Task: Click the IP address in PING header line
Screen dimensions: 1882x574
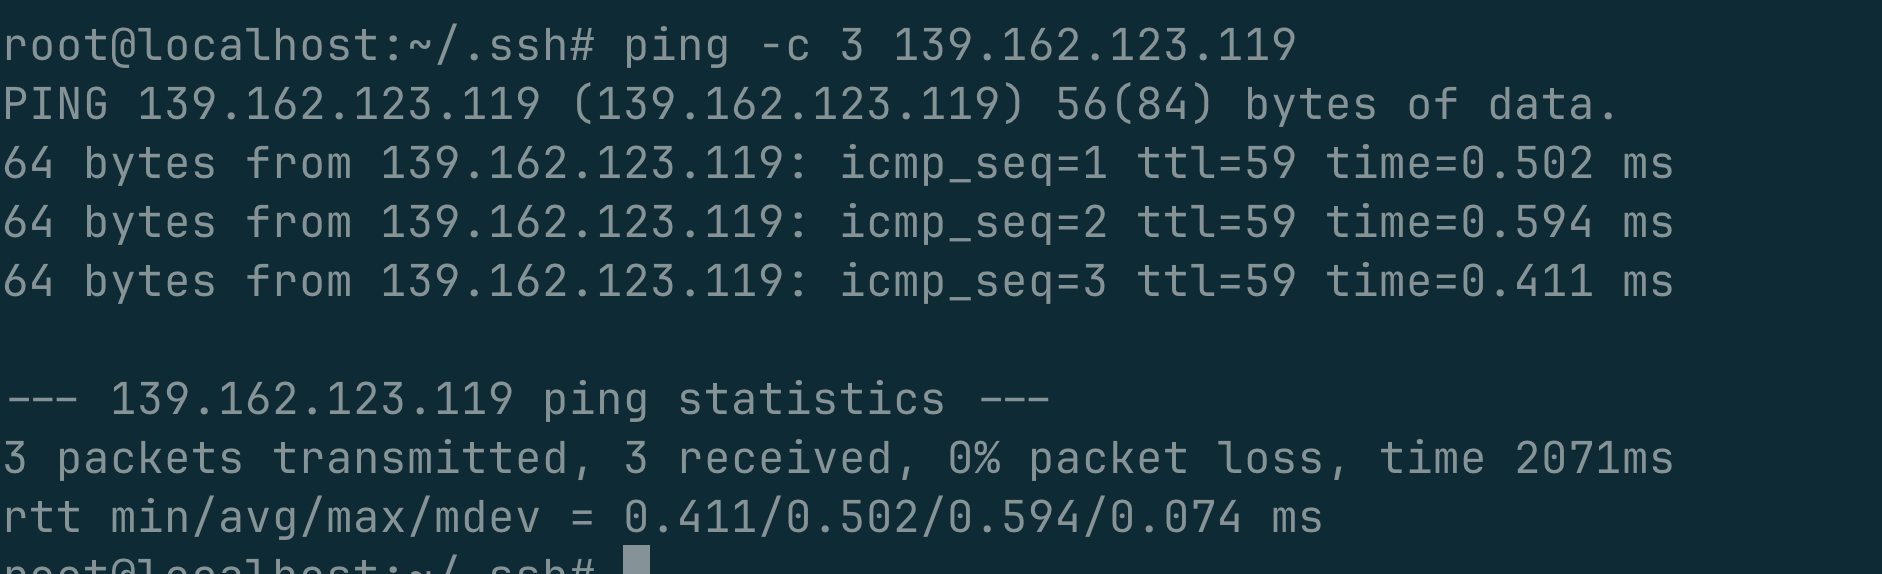Action: 339,105
